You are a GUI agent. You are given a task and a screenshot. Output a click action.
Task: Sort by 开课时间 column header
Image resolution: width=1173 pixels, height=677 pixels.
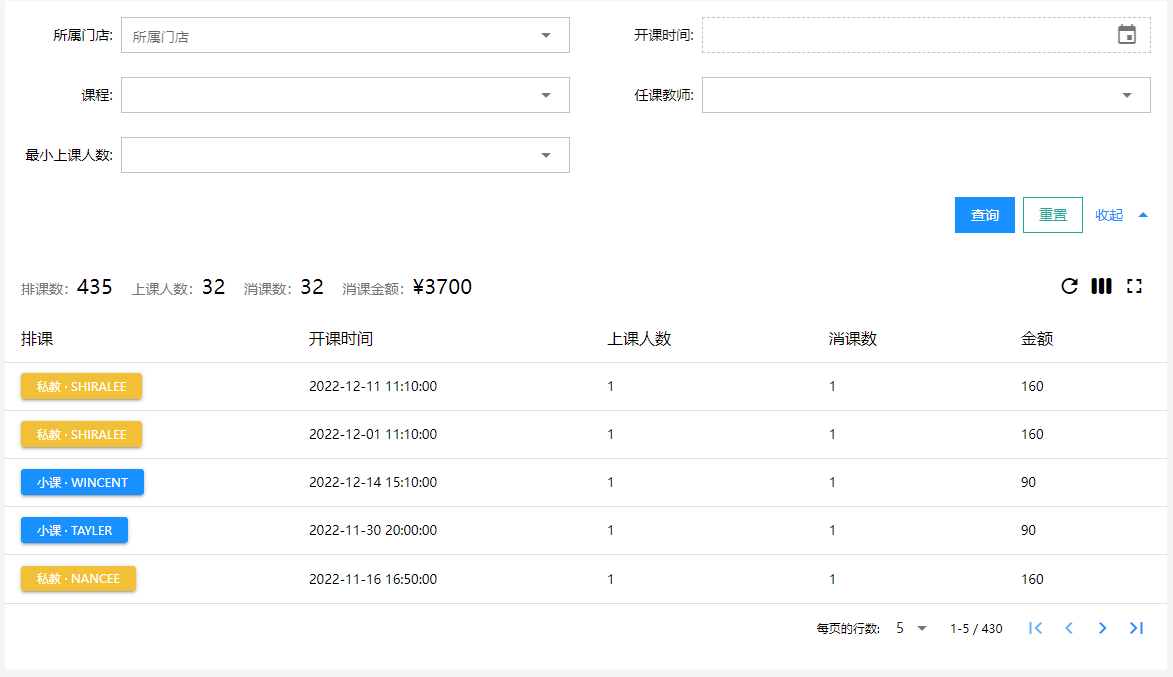[x=341, y=339]
